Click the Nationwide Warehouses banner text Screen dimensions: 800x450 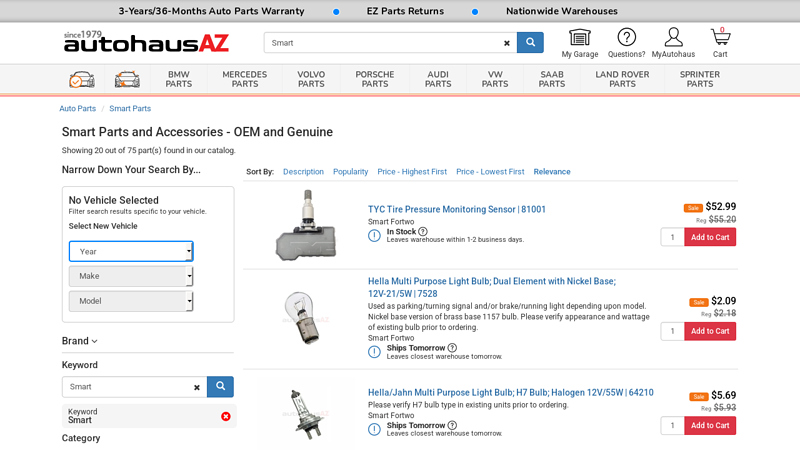click(x=562, y=11)
